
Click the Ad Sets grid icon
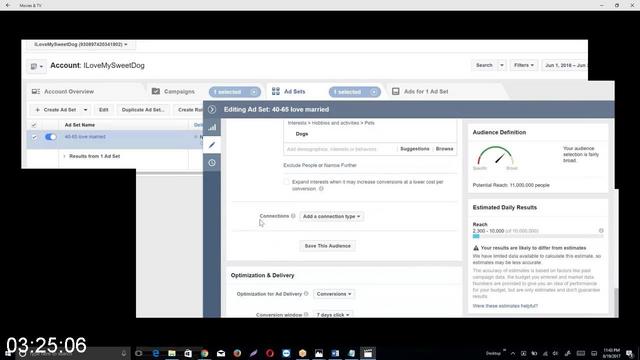tap(276, 91)
